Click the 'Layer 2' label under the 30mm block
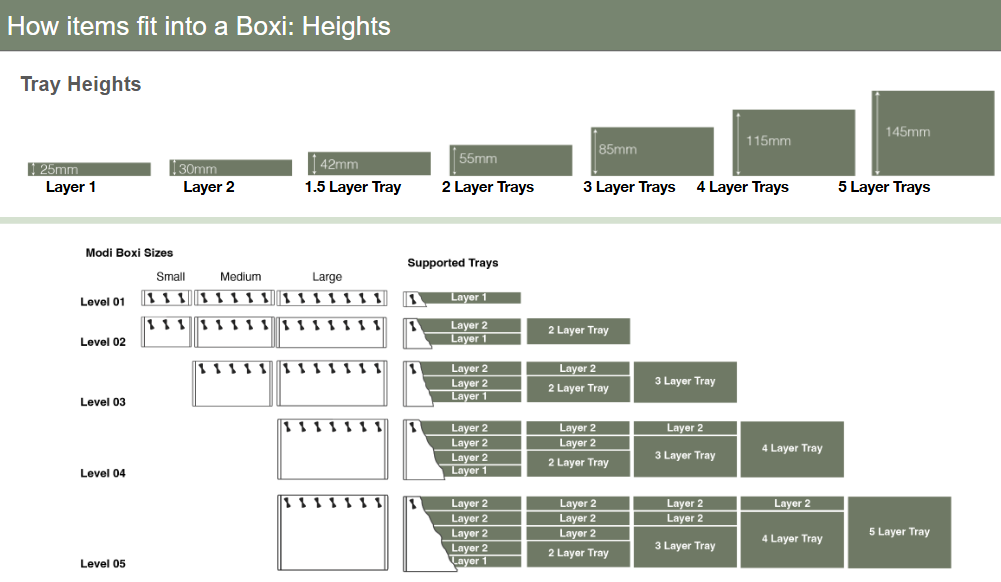 (x=209, y=187)
